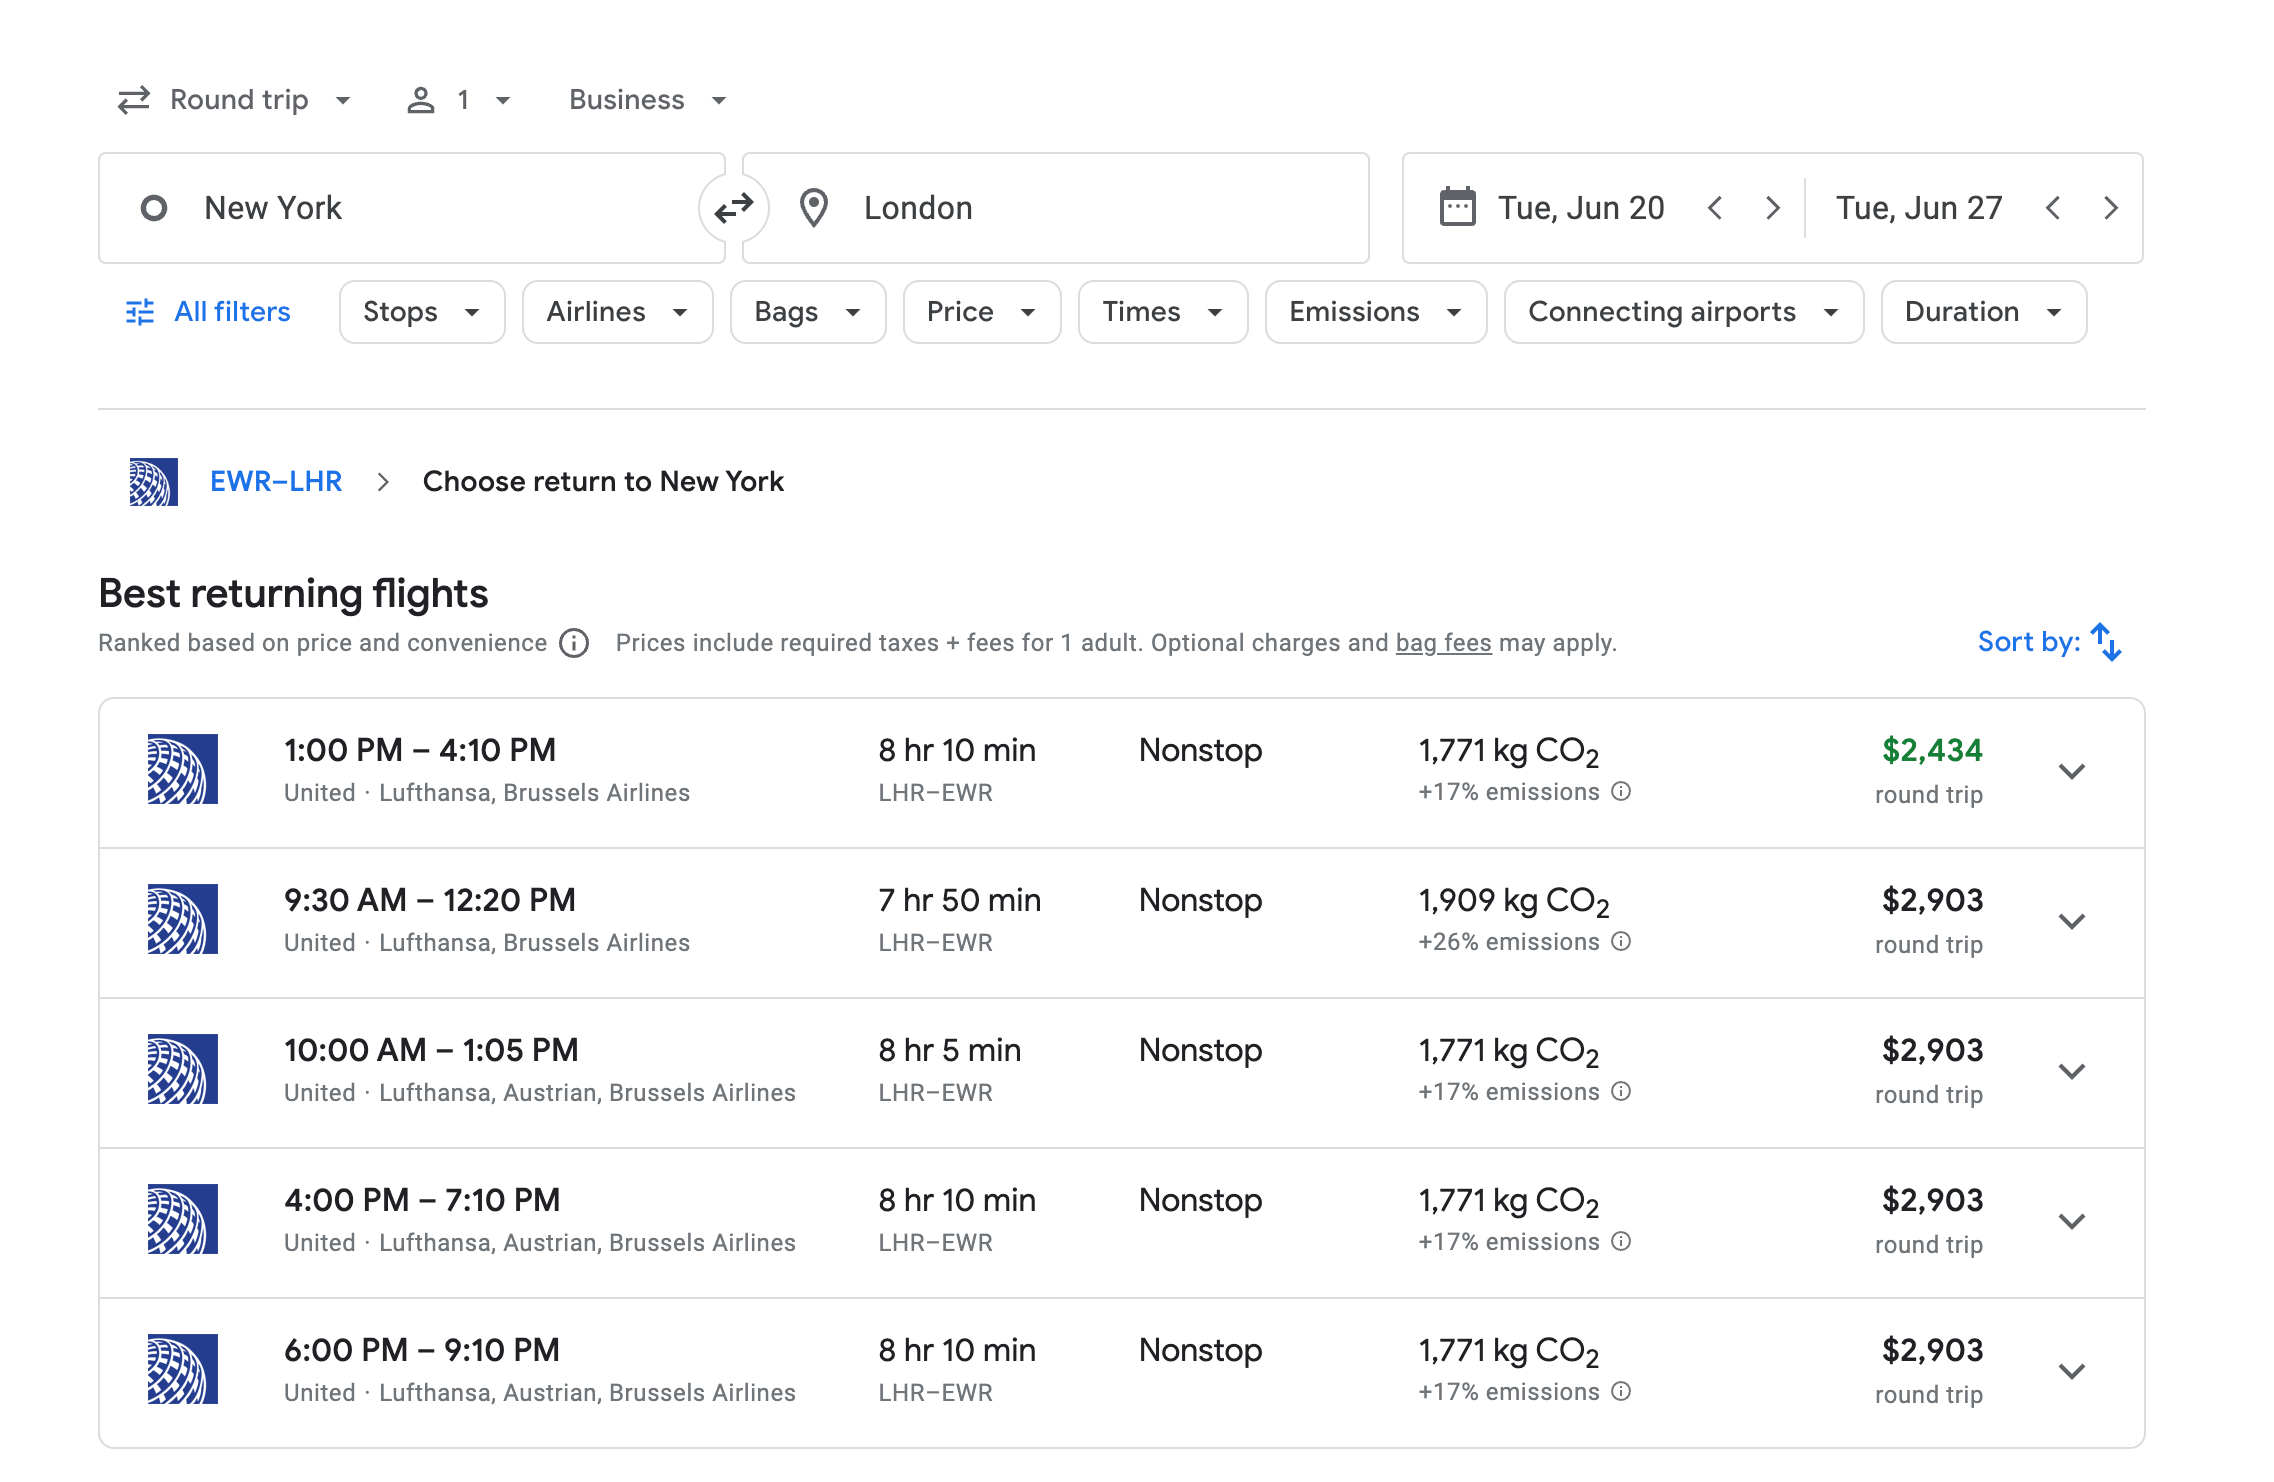Viewport: 2274px width, 1482px height.
Task: Open the Stops filter chip
Action: pyautogui.click(x=421, y=312)
